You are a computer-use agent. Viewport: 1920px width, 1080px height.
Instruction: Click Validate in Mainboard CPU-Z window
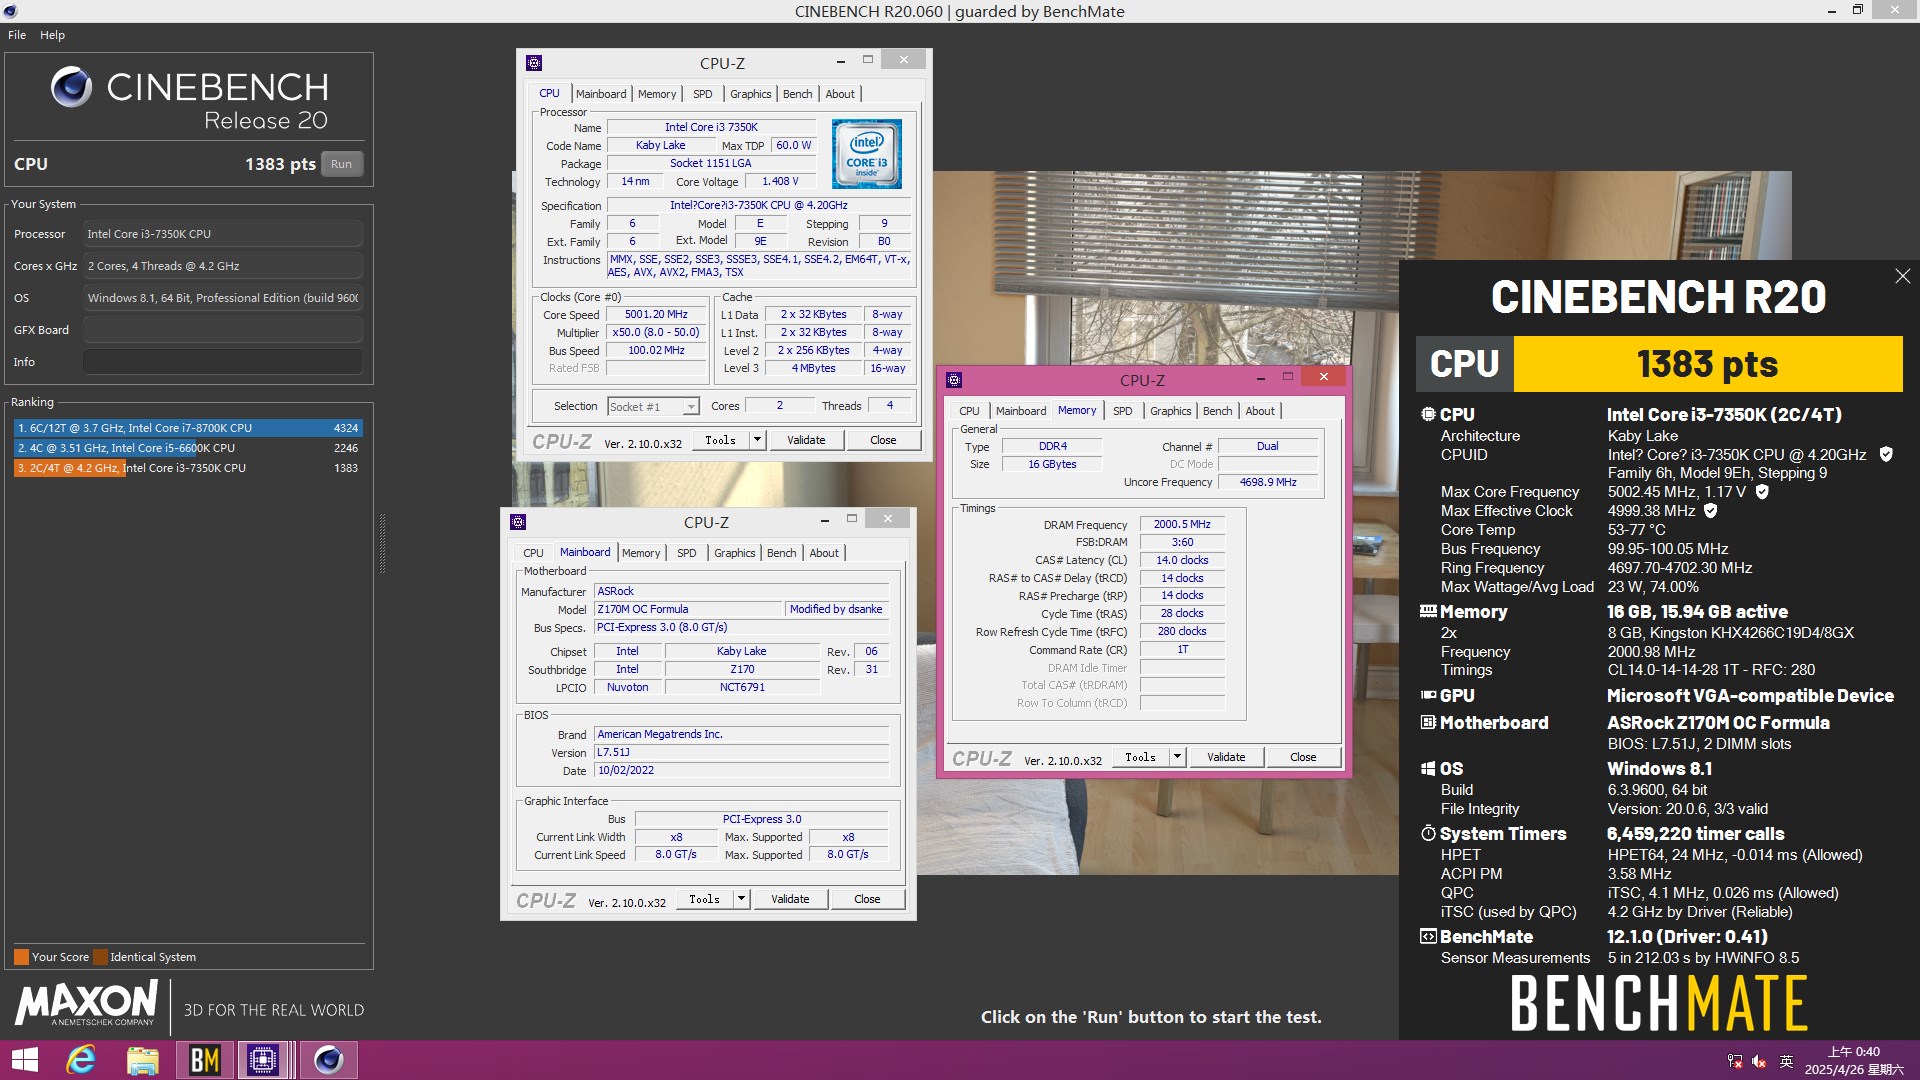pyautogui.click(x=790, y=899)
